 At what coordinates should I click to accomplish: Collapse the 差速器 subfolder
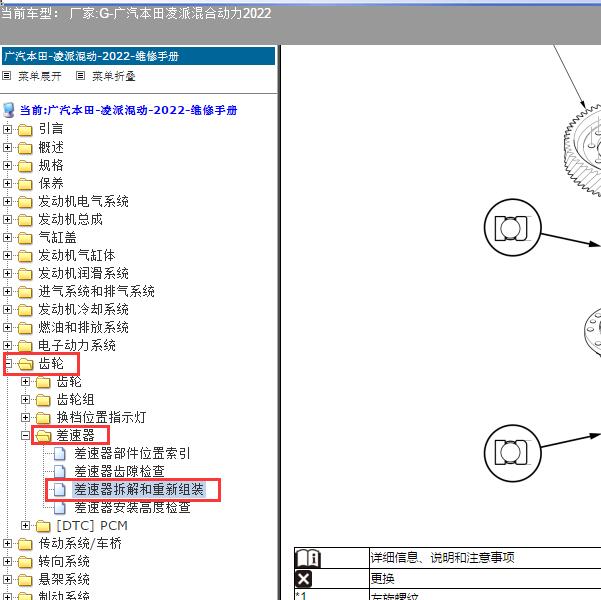[x=25, y=436]
